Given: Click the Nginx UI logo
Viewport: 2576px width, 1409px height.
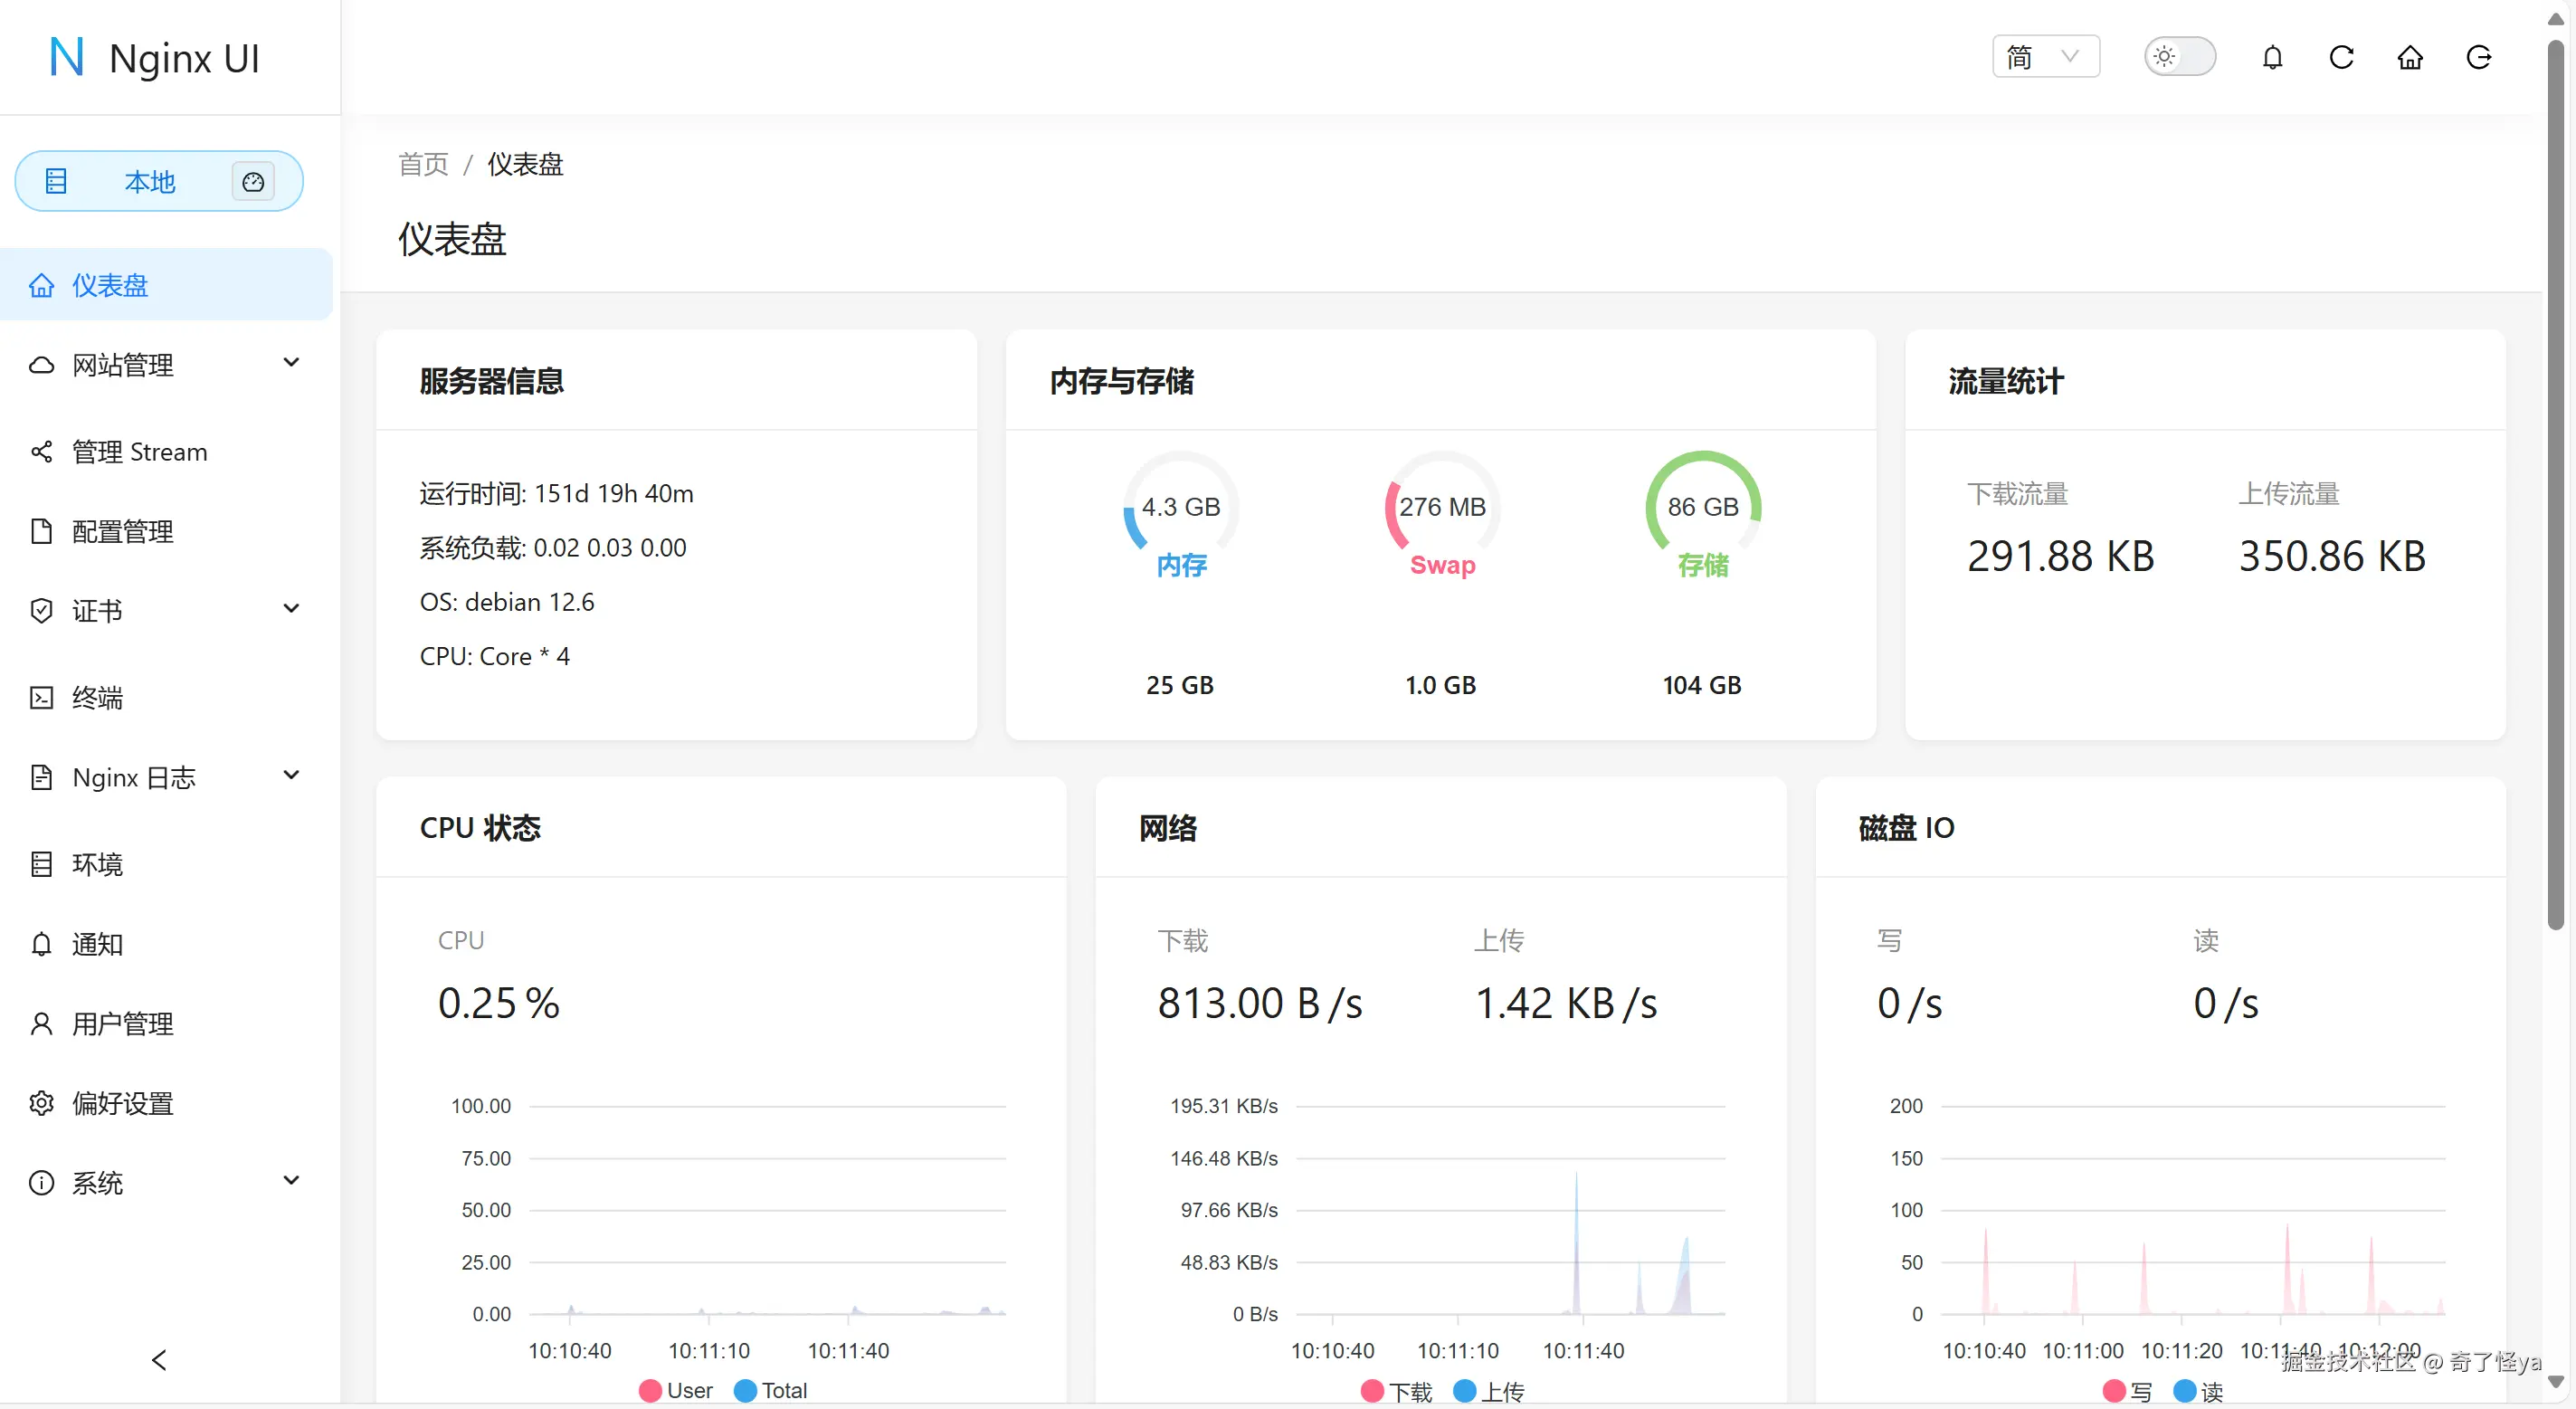Looking at the screenshot, I should click(155, 58).
